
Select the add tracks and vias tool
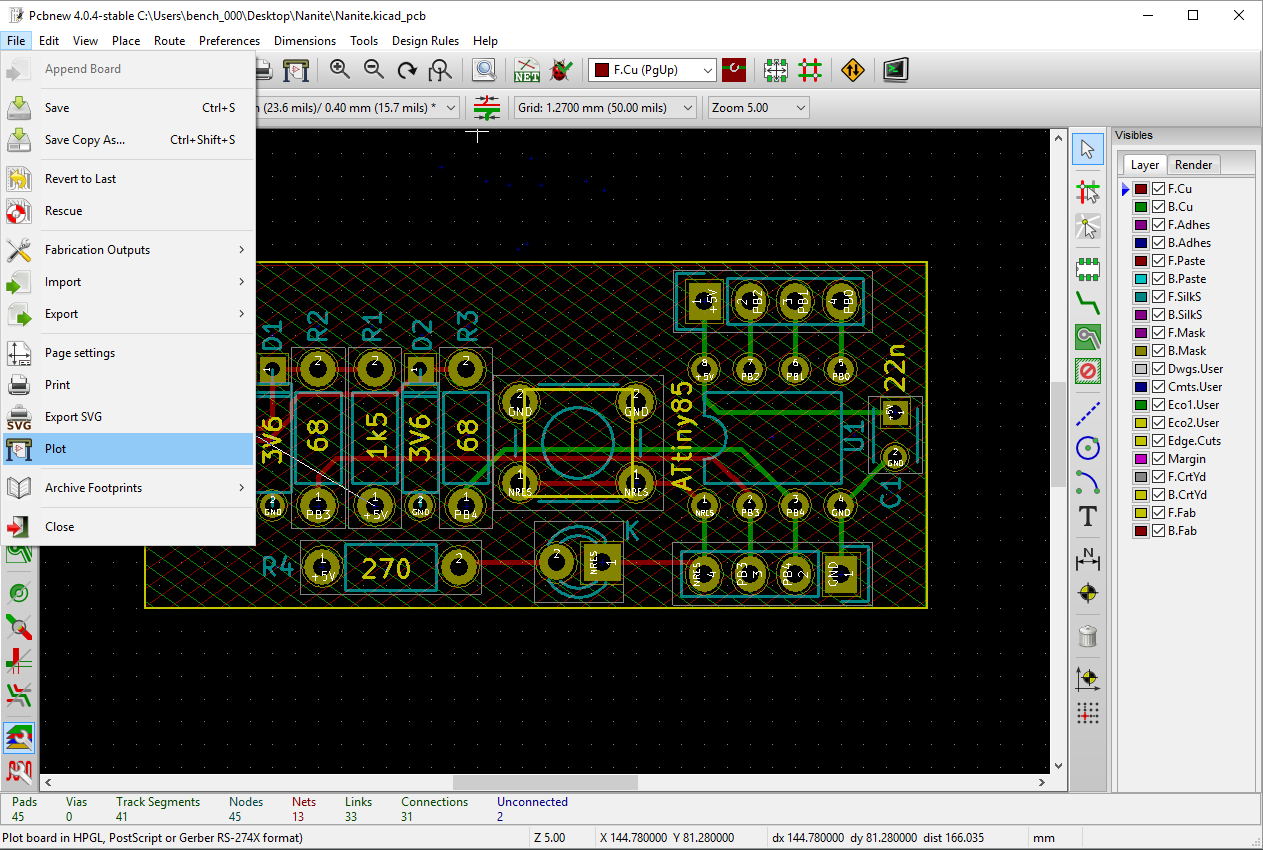point(1088,300)
